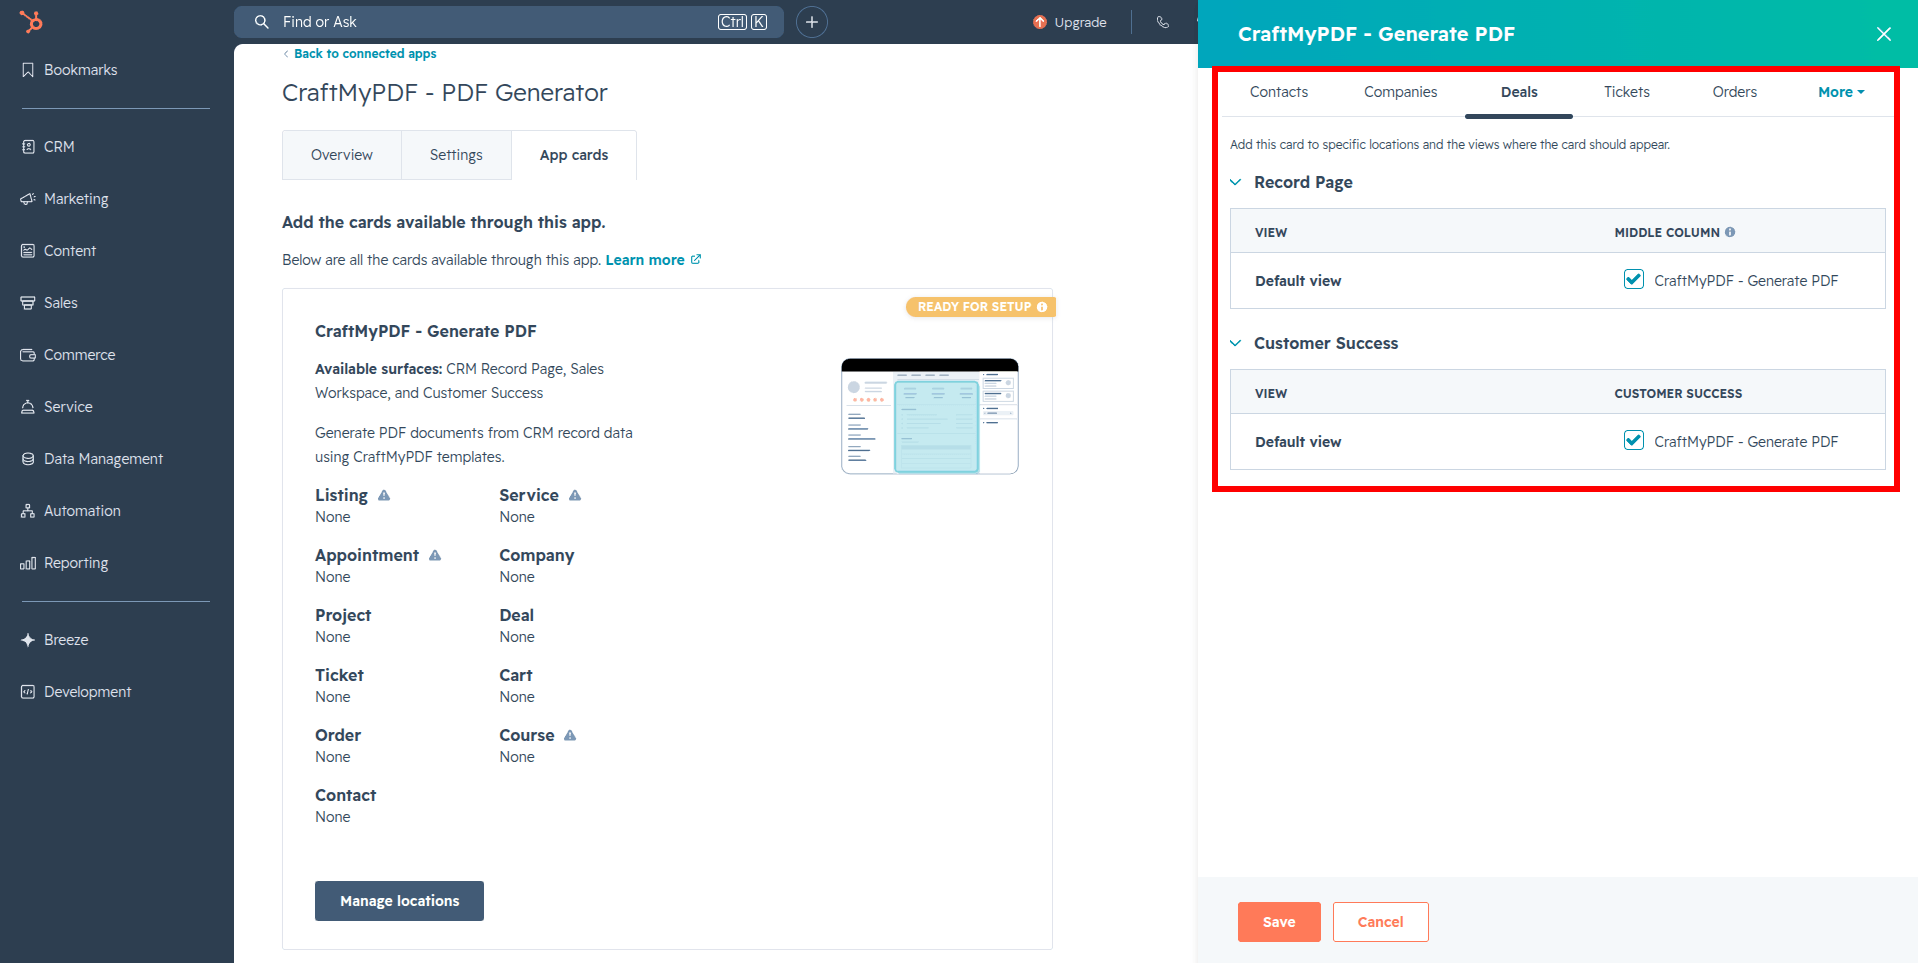The image size is (1918, 963).
Task: Click the warning icon beside Listing
Action: 384,495
